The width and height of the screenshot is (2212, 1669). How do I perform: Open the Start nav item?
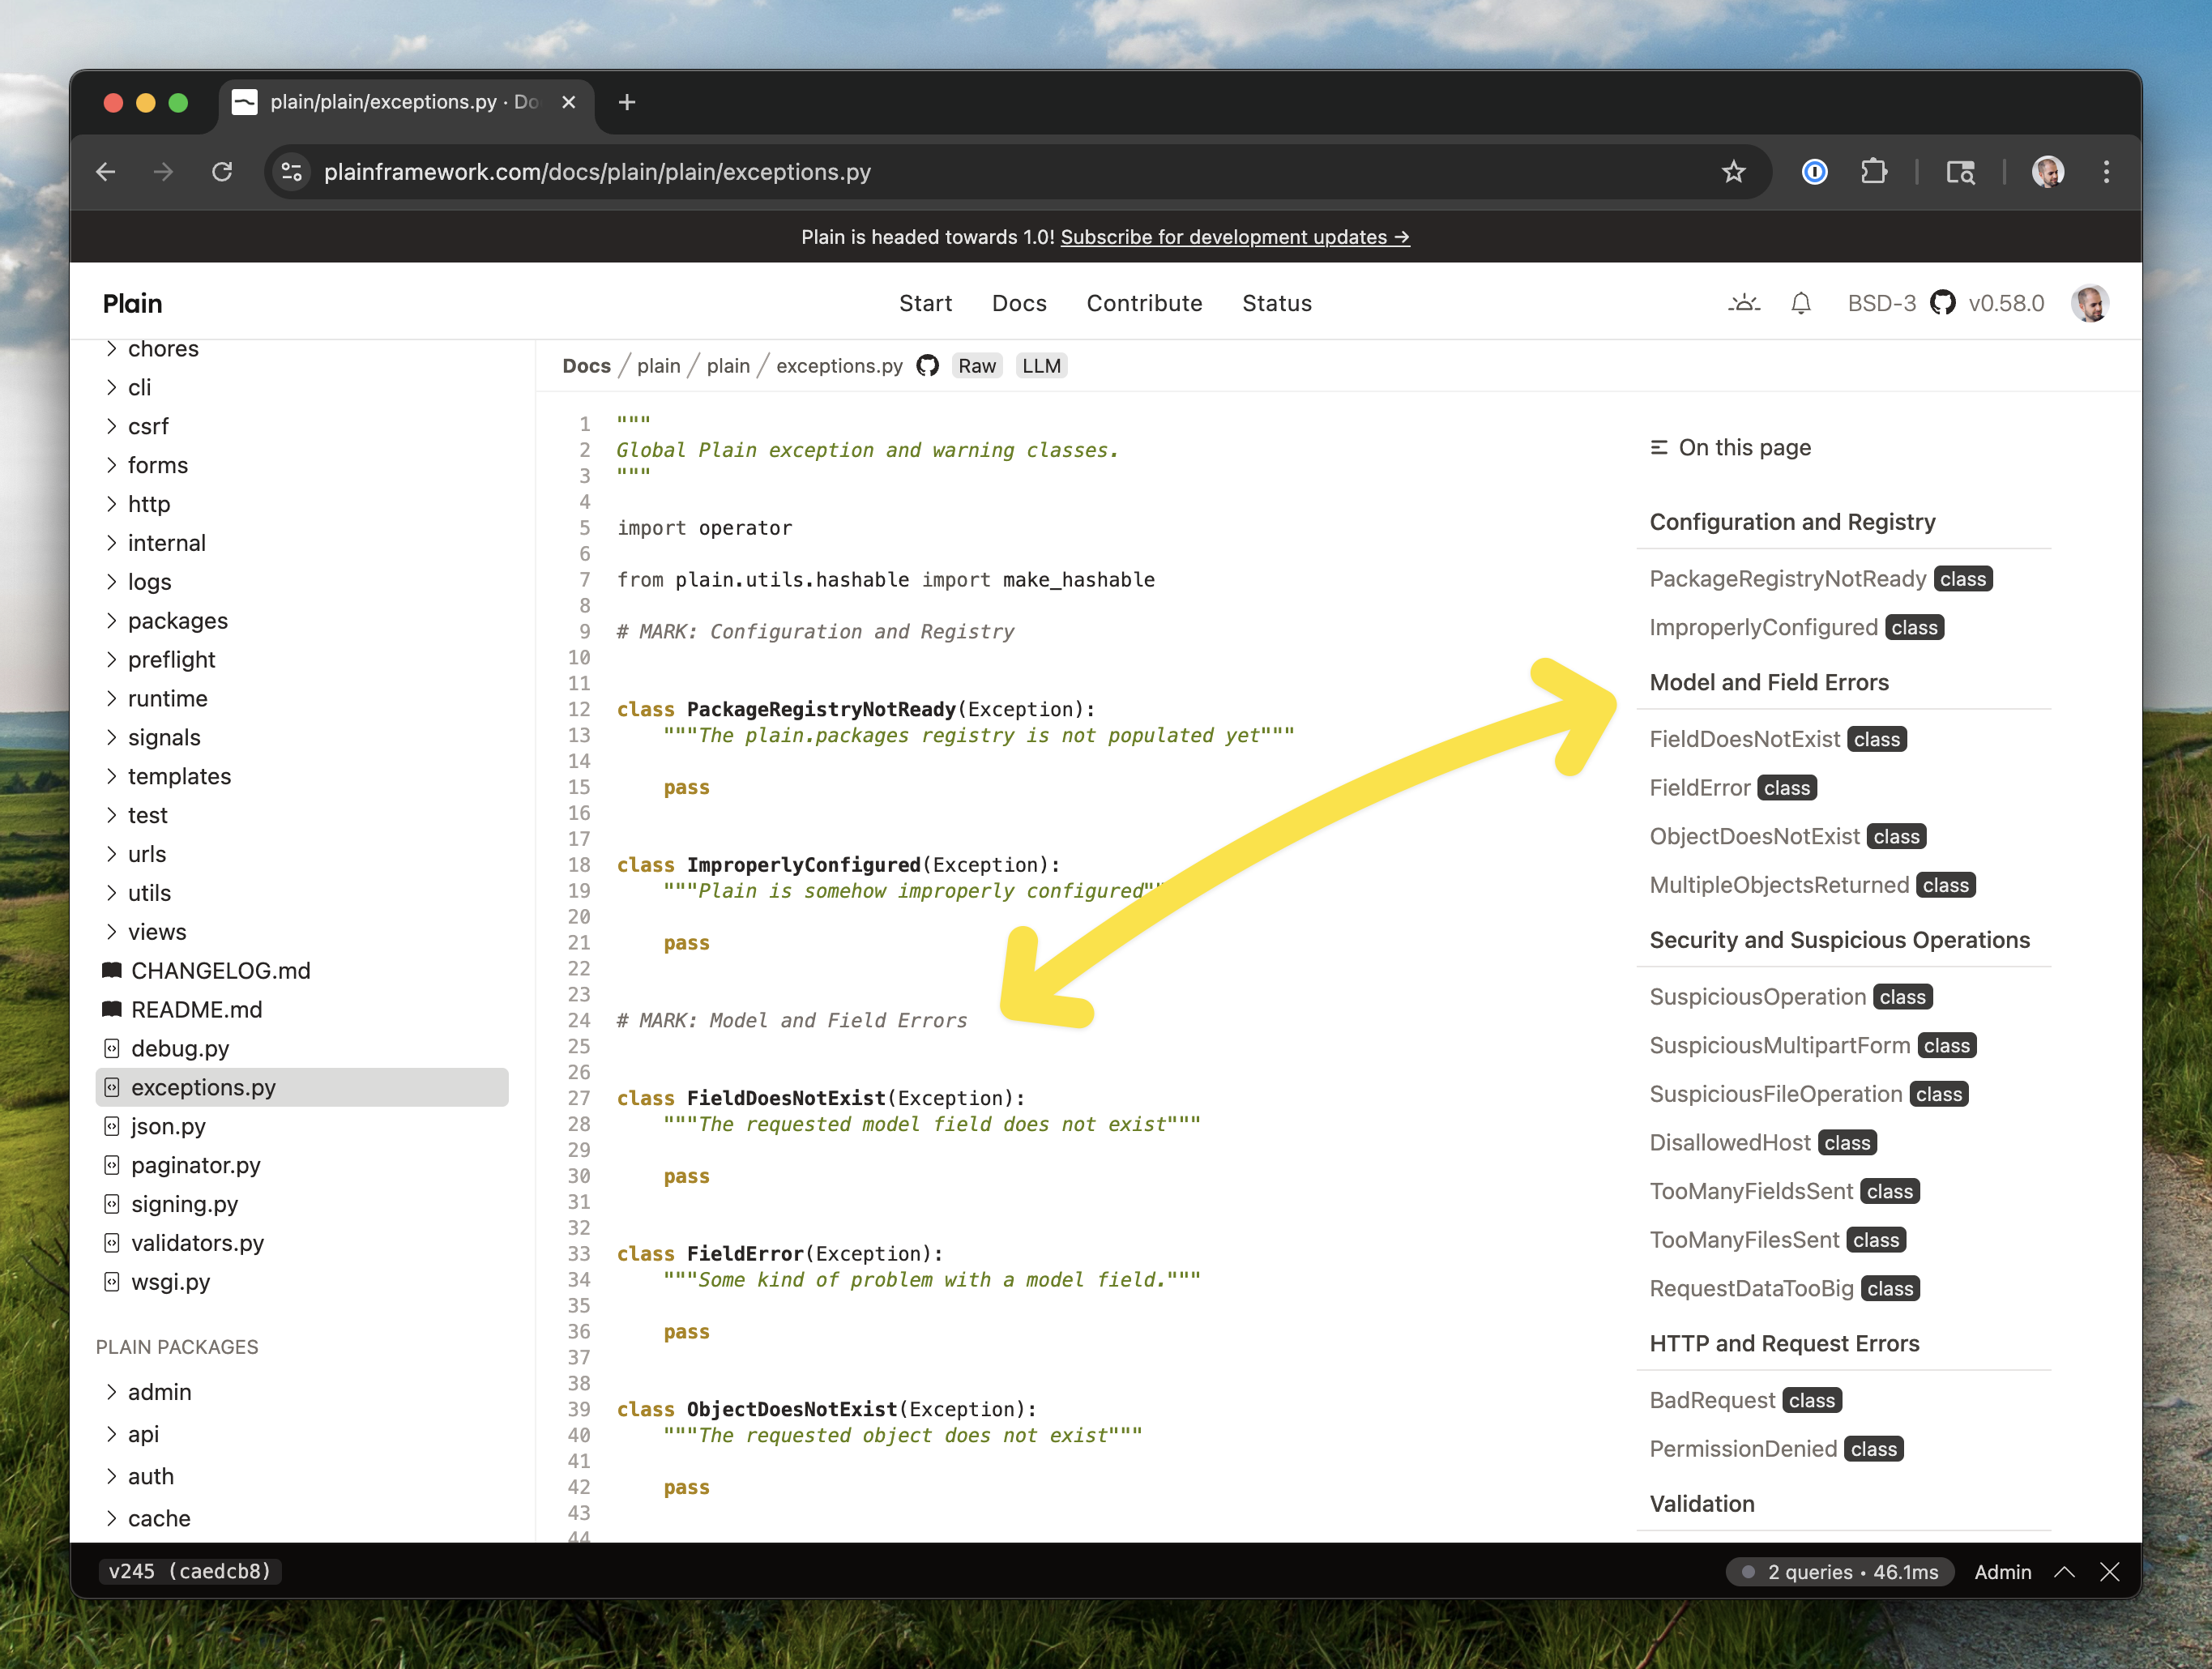925,303
